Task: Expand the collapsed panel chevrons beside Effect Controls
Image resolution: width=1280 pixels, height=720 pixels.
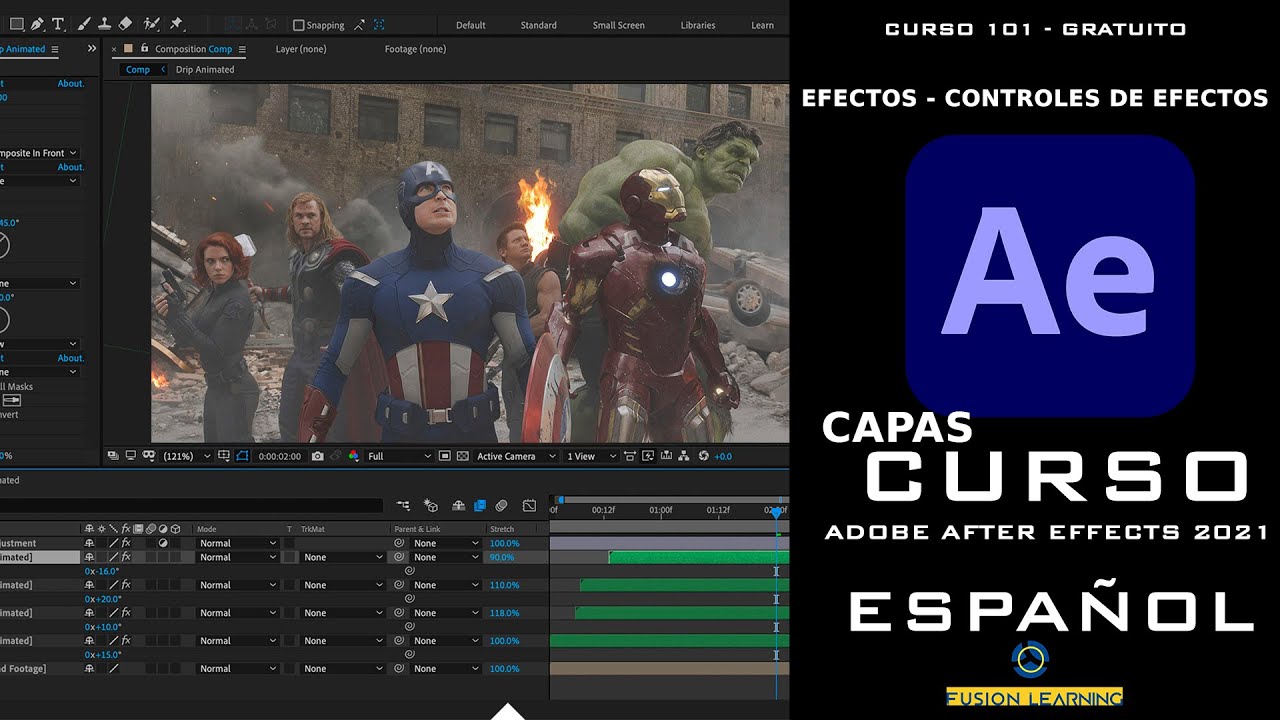Action: tap(92, 48)
